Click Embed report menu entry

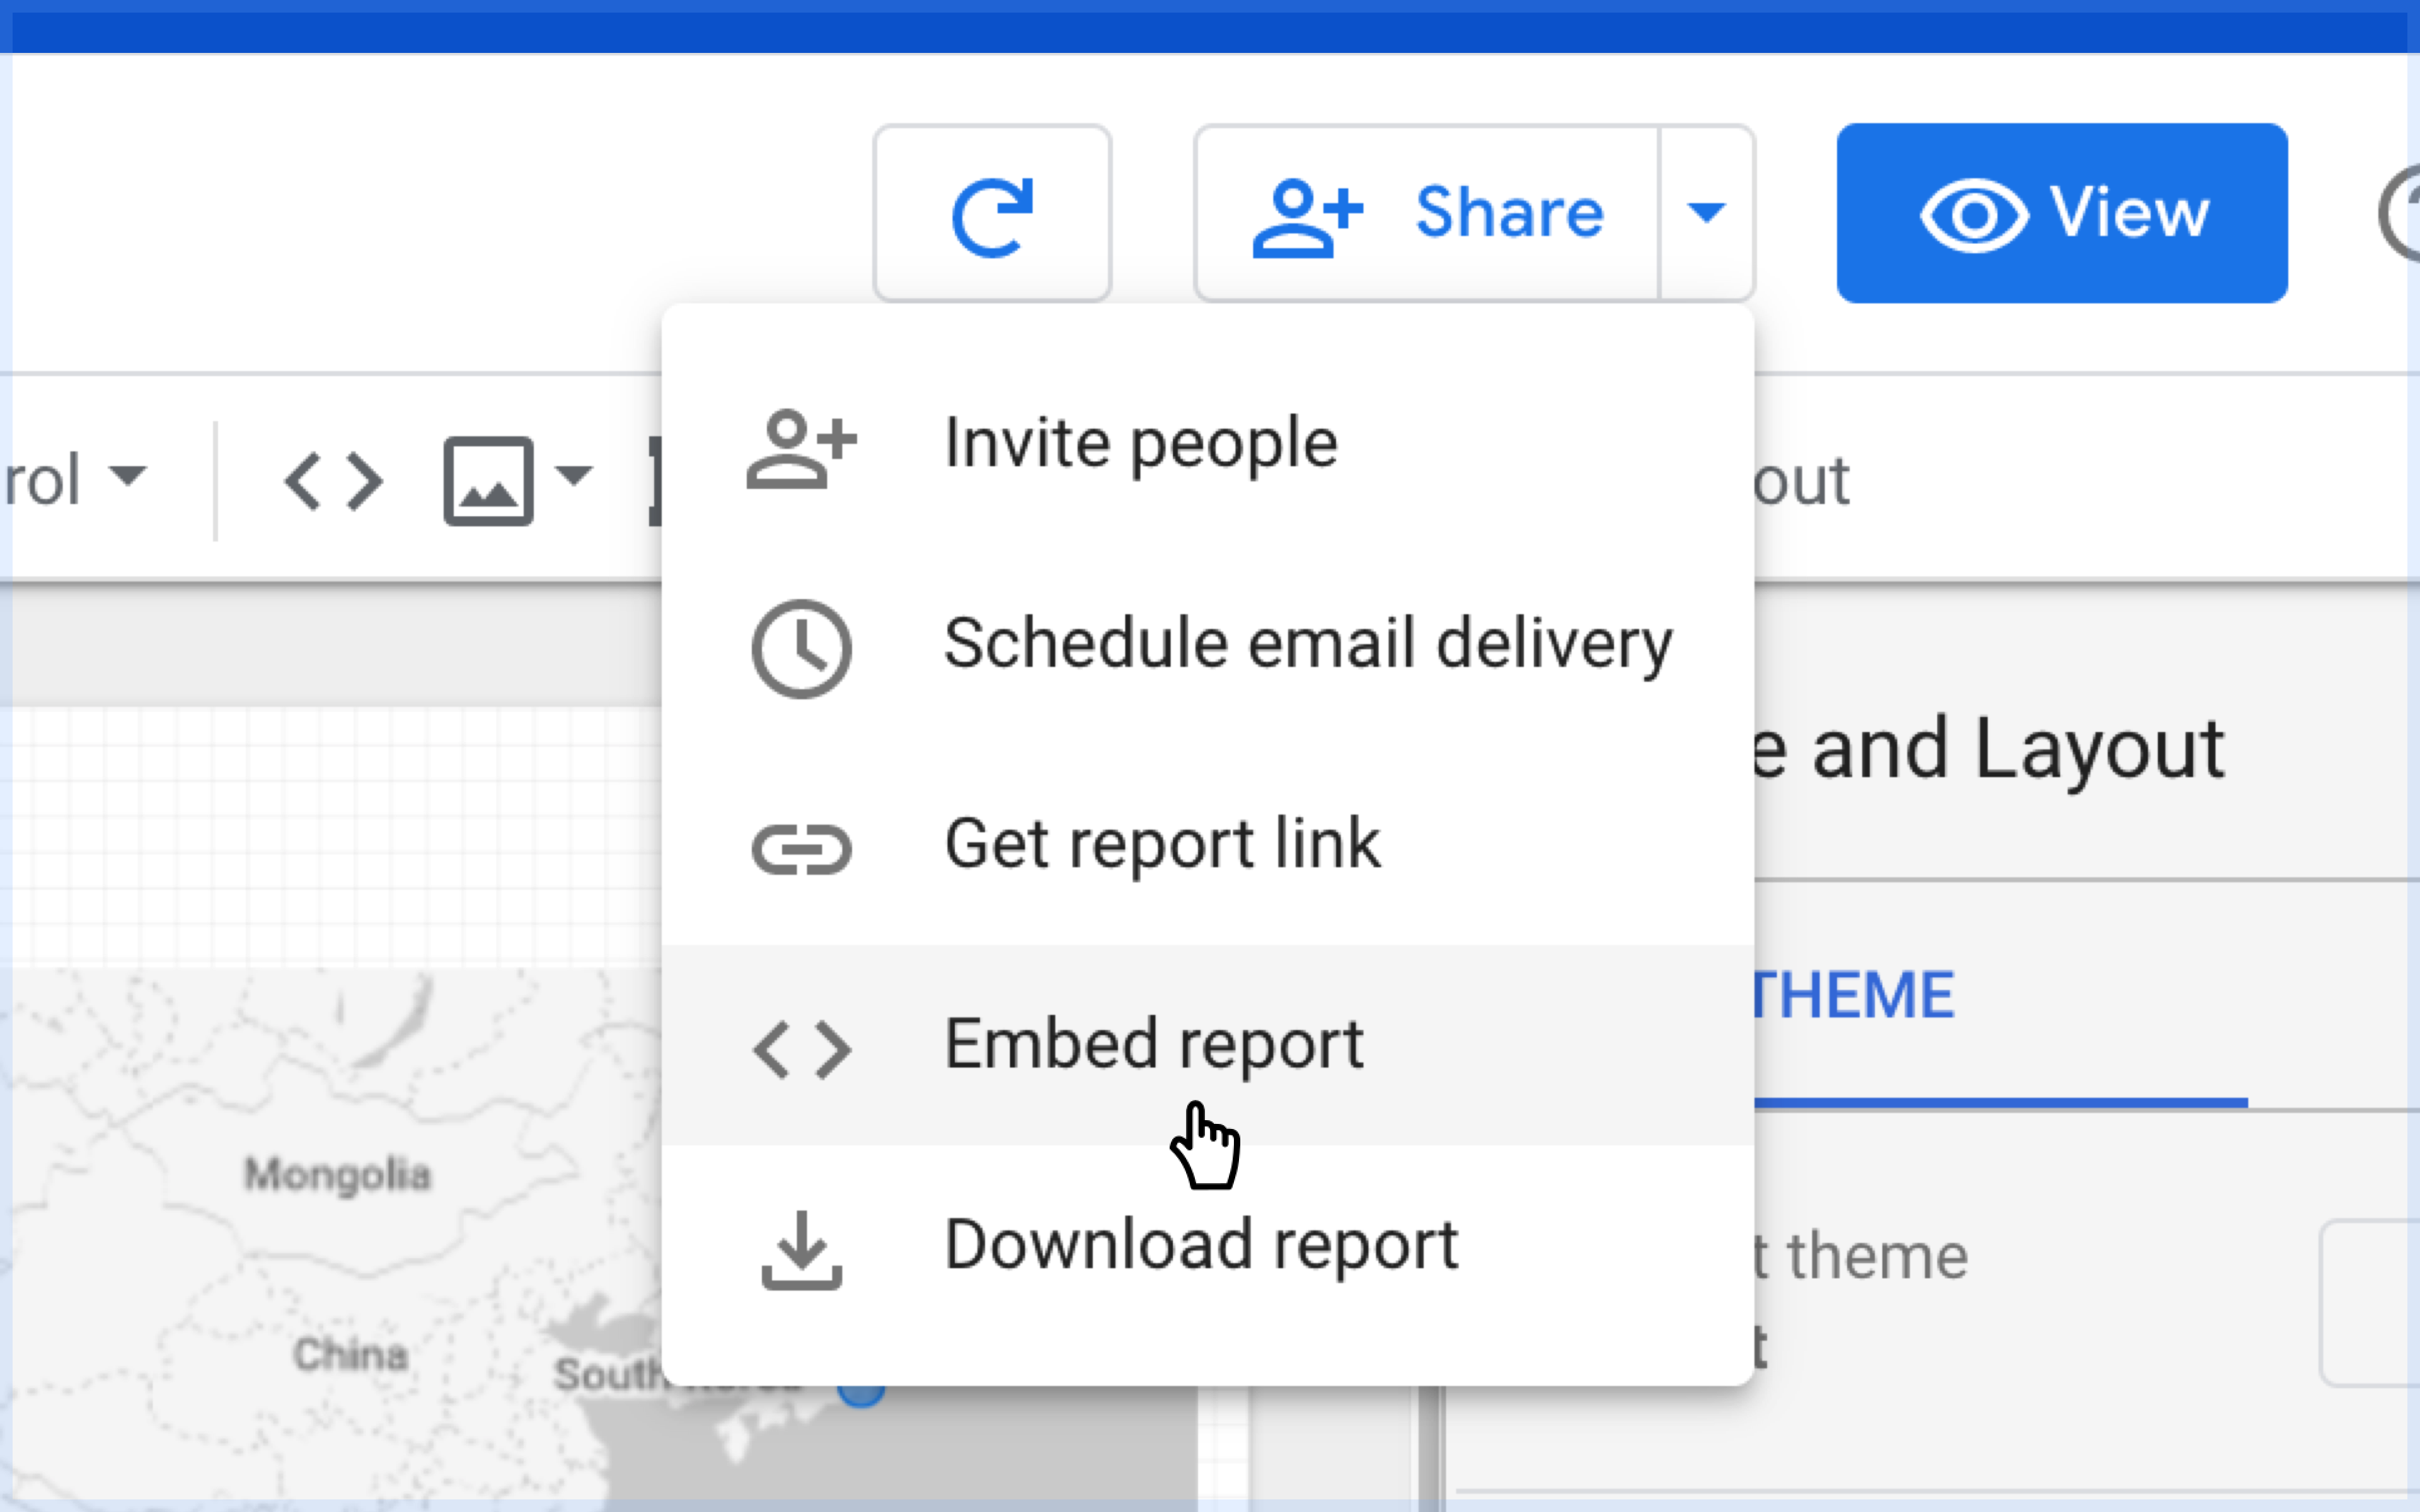(x=1153, y=1045)
